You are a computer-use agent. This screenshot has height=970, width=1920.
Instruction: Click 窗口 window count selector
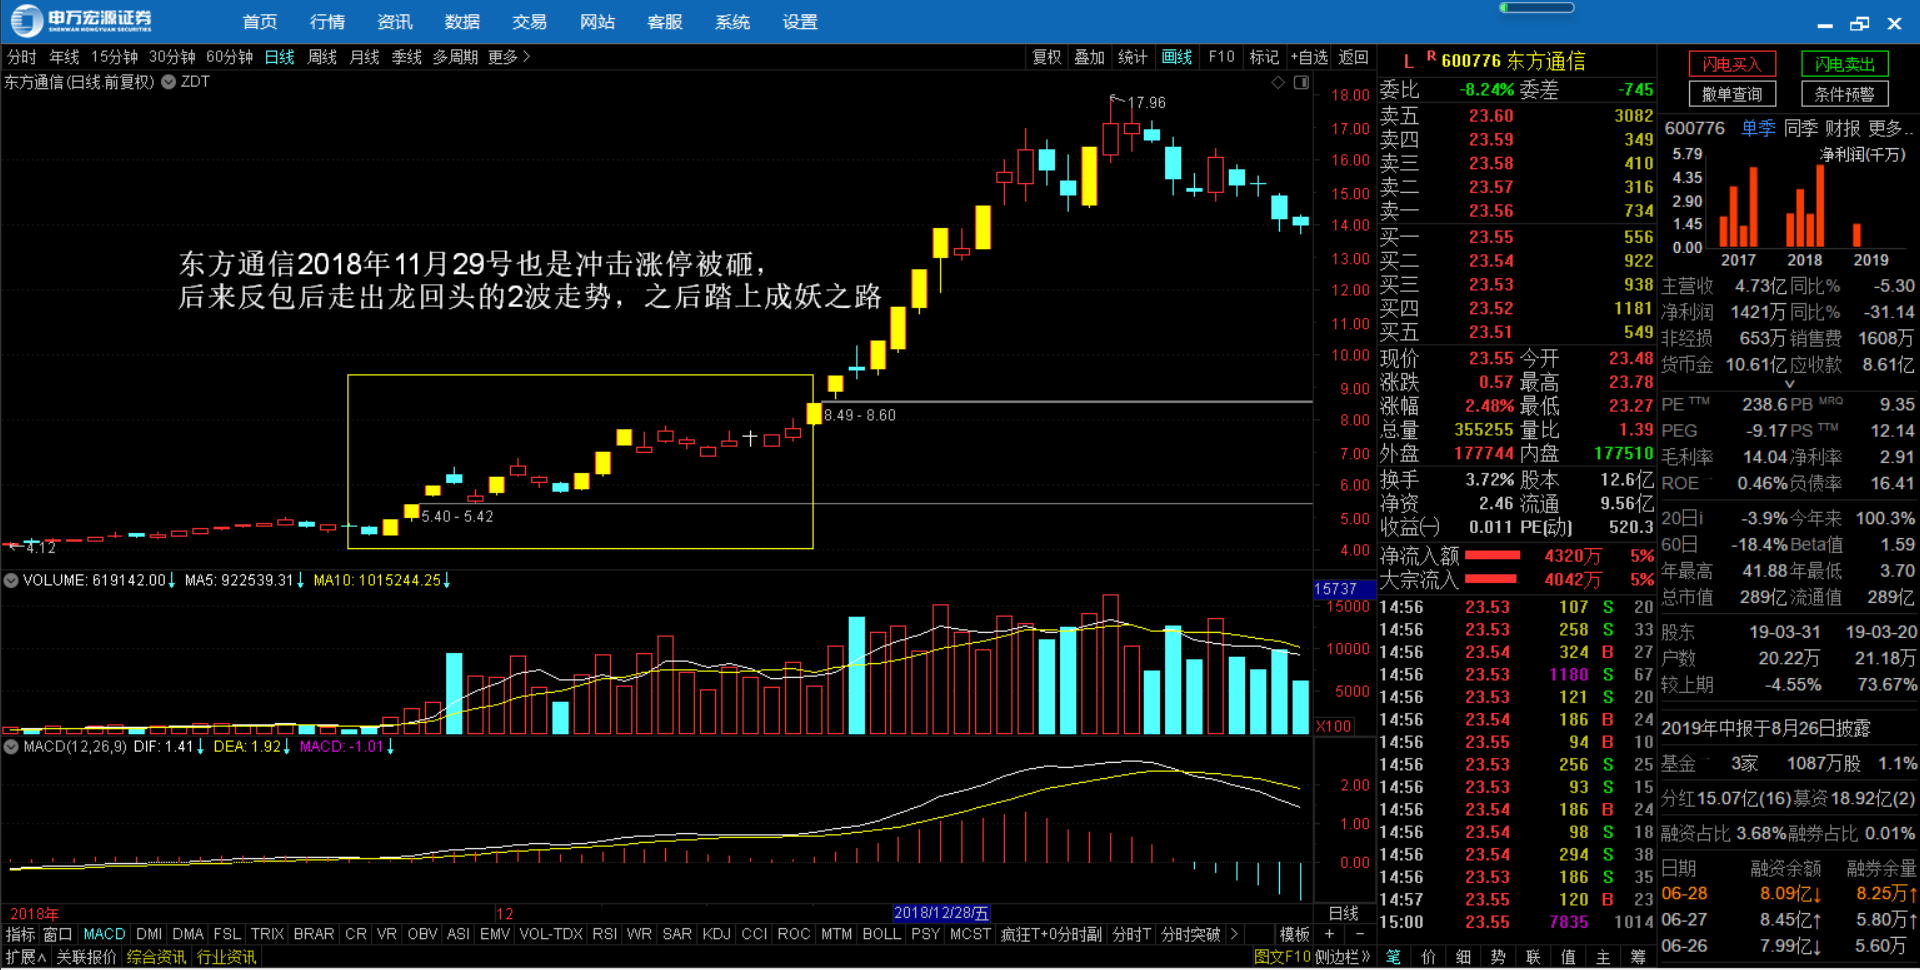pyautogui.click(x=58, y=934)
